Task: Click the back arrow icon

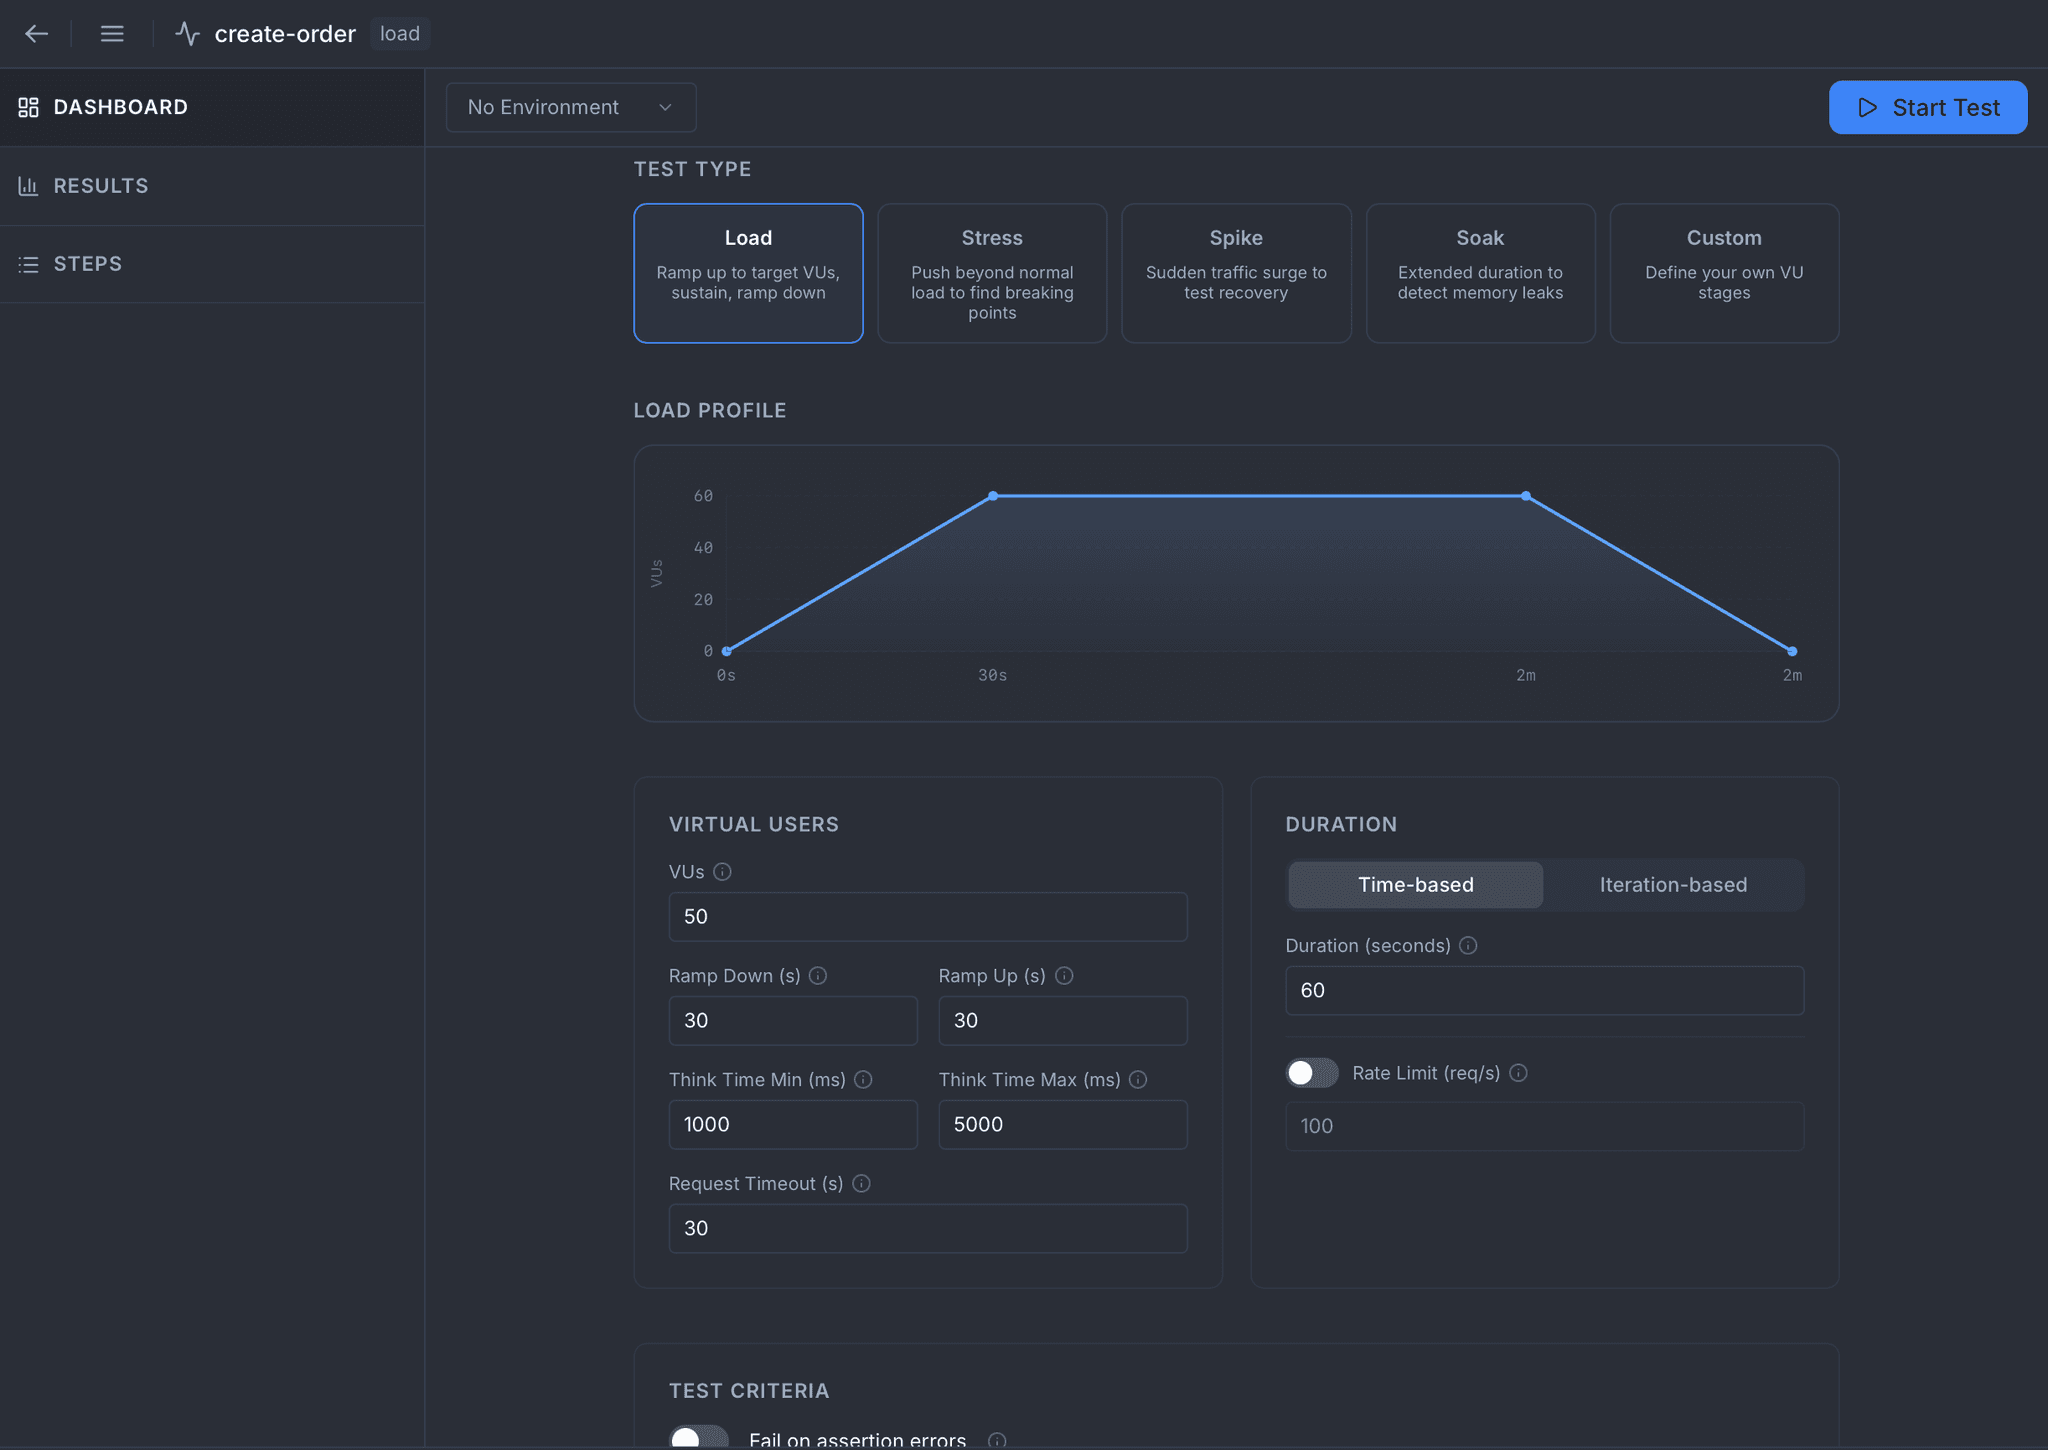Action: [x=37, y=34]
